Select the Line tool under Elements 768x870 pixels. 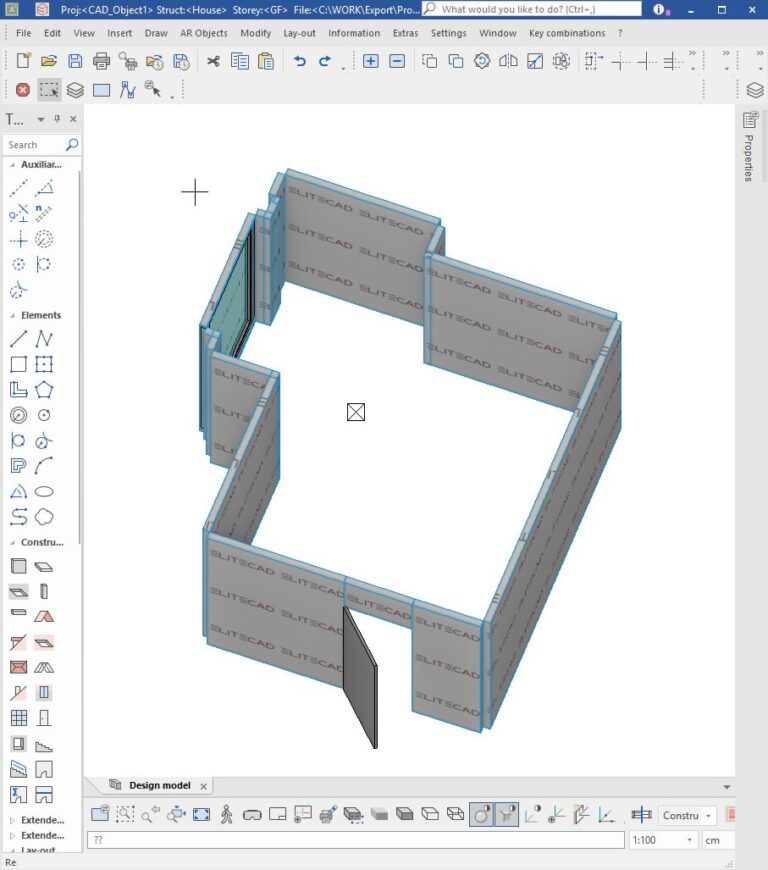tap(18, 338)
